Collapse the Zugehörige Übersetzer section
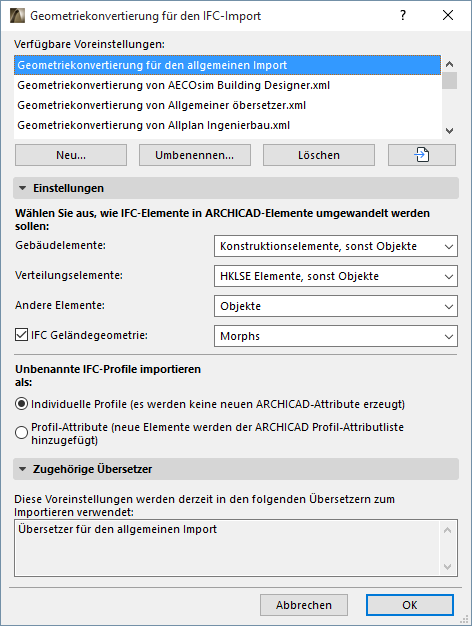The height and width of the screenshot is (626, 472). [23, 469]
